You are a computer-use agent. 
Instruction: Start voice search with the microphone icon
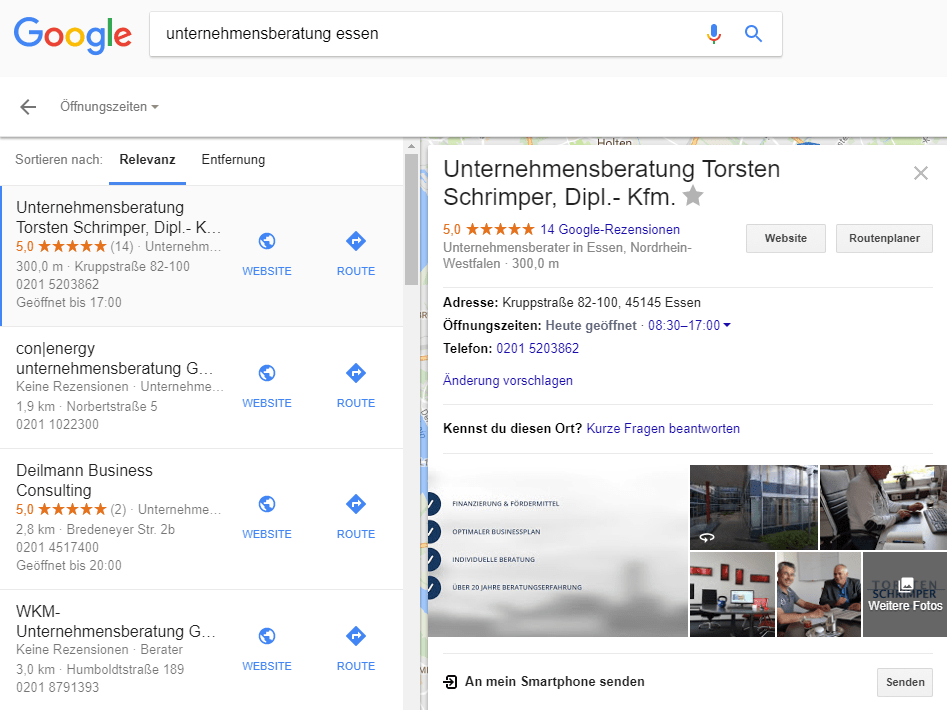pos(713,34)
